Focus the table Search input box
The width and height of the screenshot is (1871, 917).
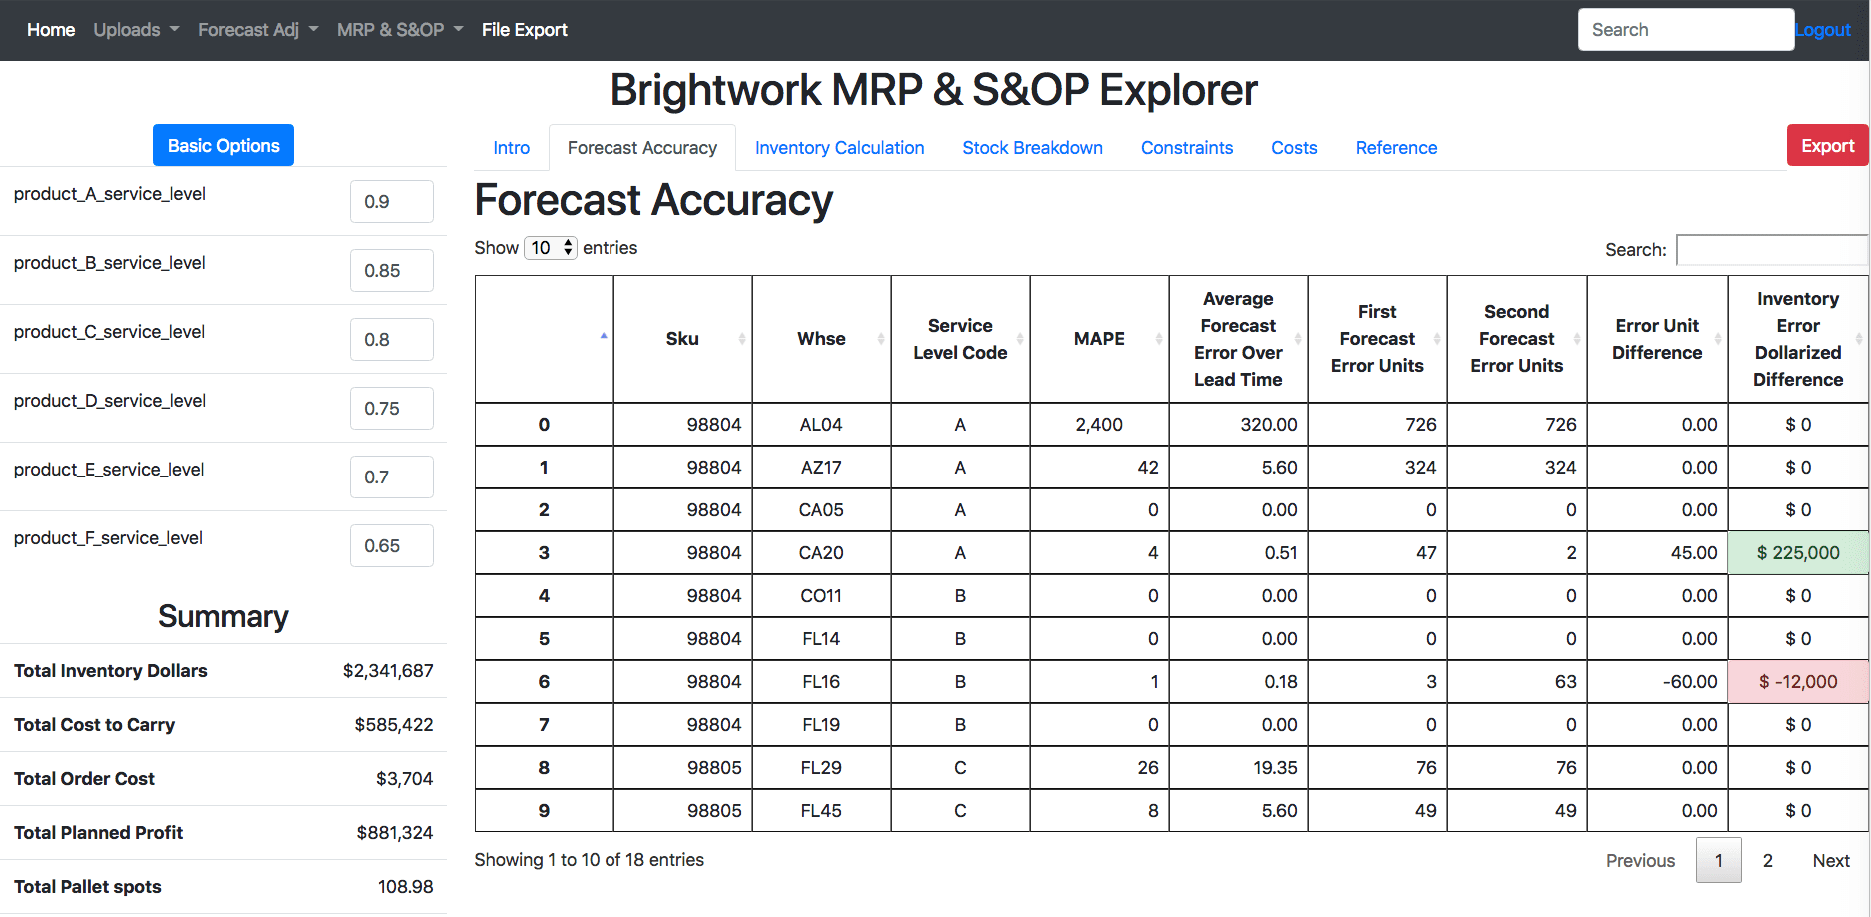[1771, 249]
